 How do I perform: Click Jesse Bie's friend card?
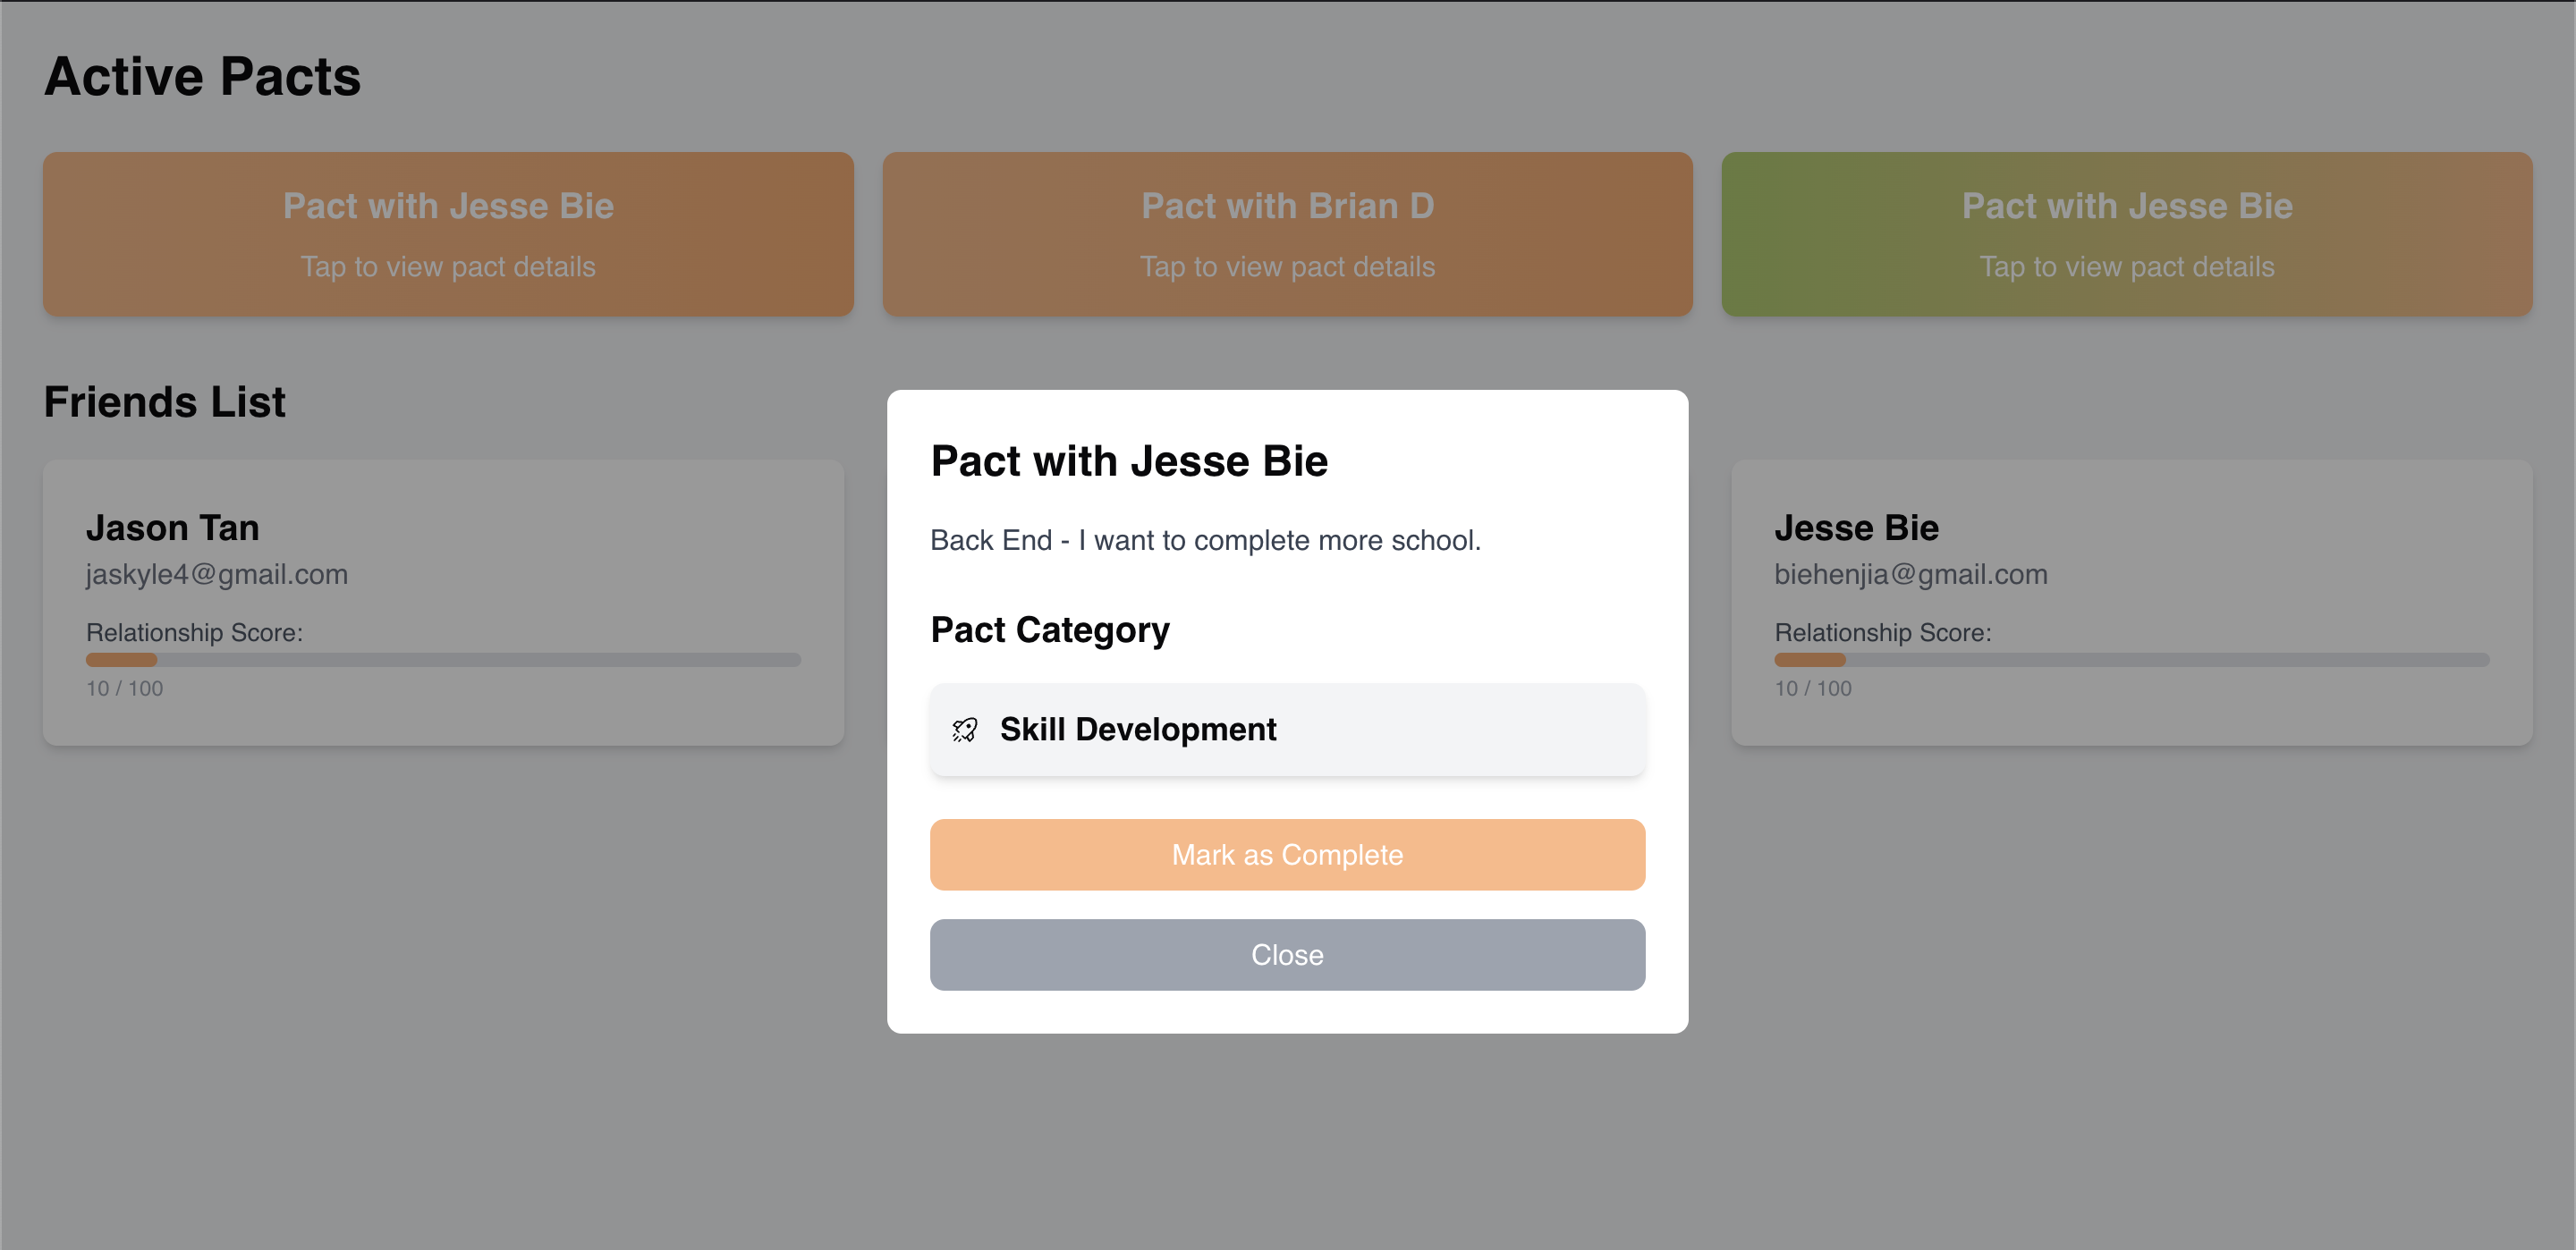pyautogui.click(x=2131, y=602)
